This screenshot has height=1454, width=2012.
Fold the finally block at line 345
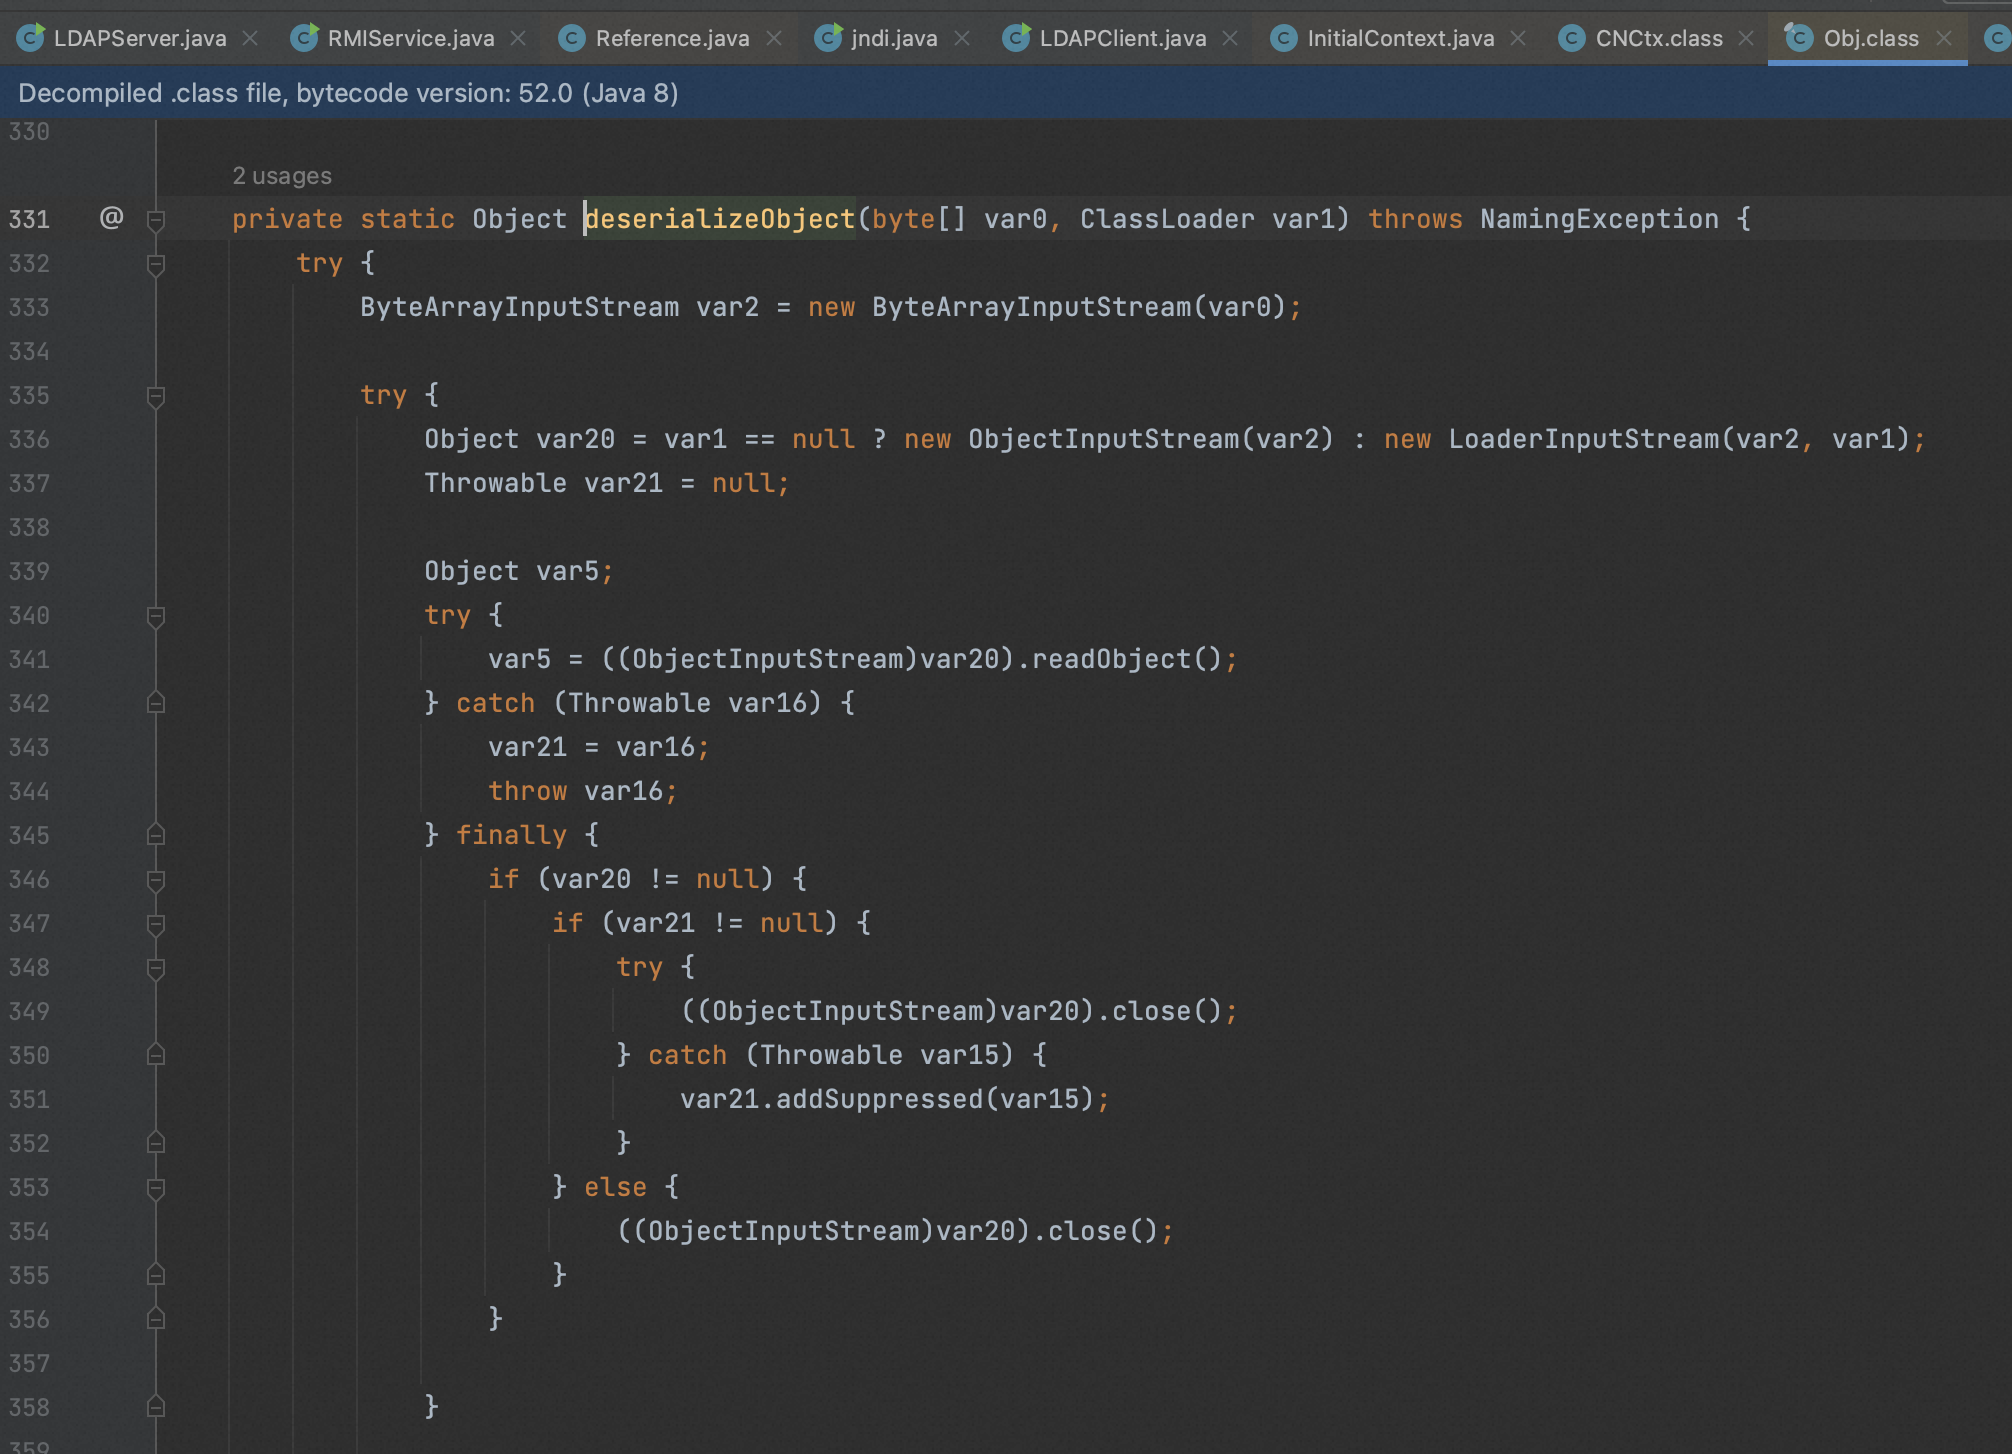point(155,835)
